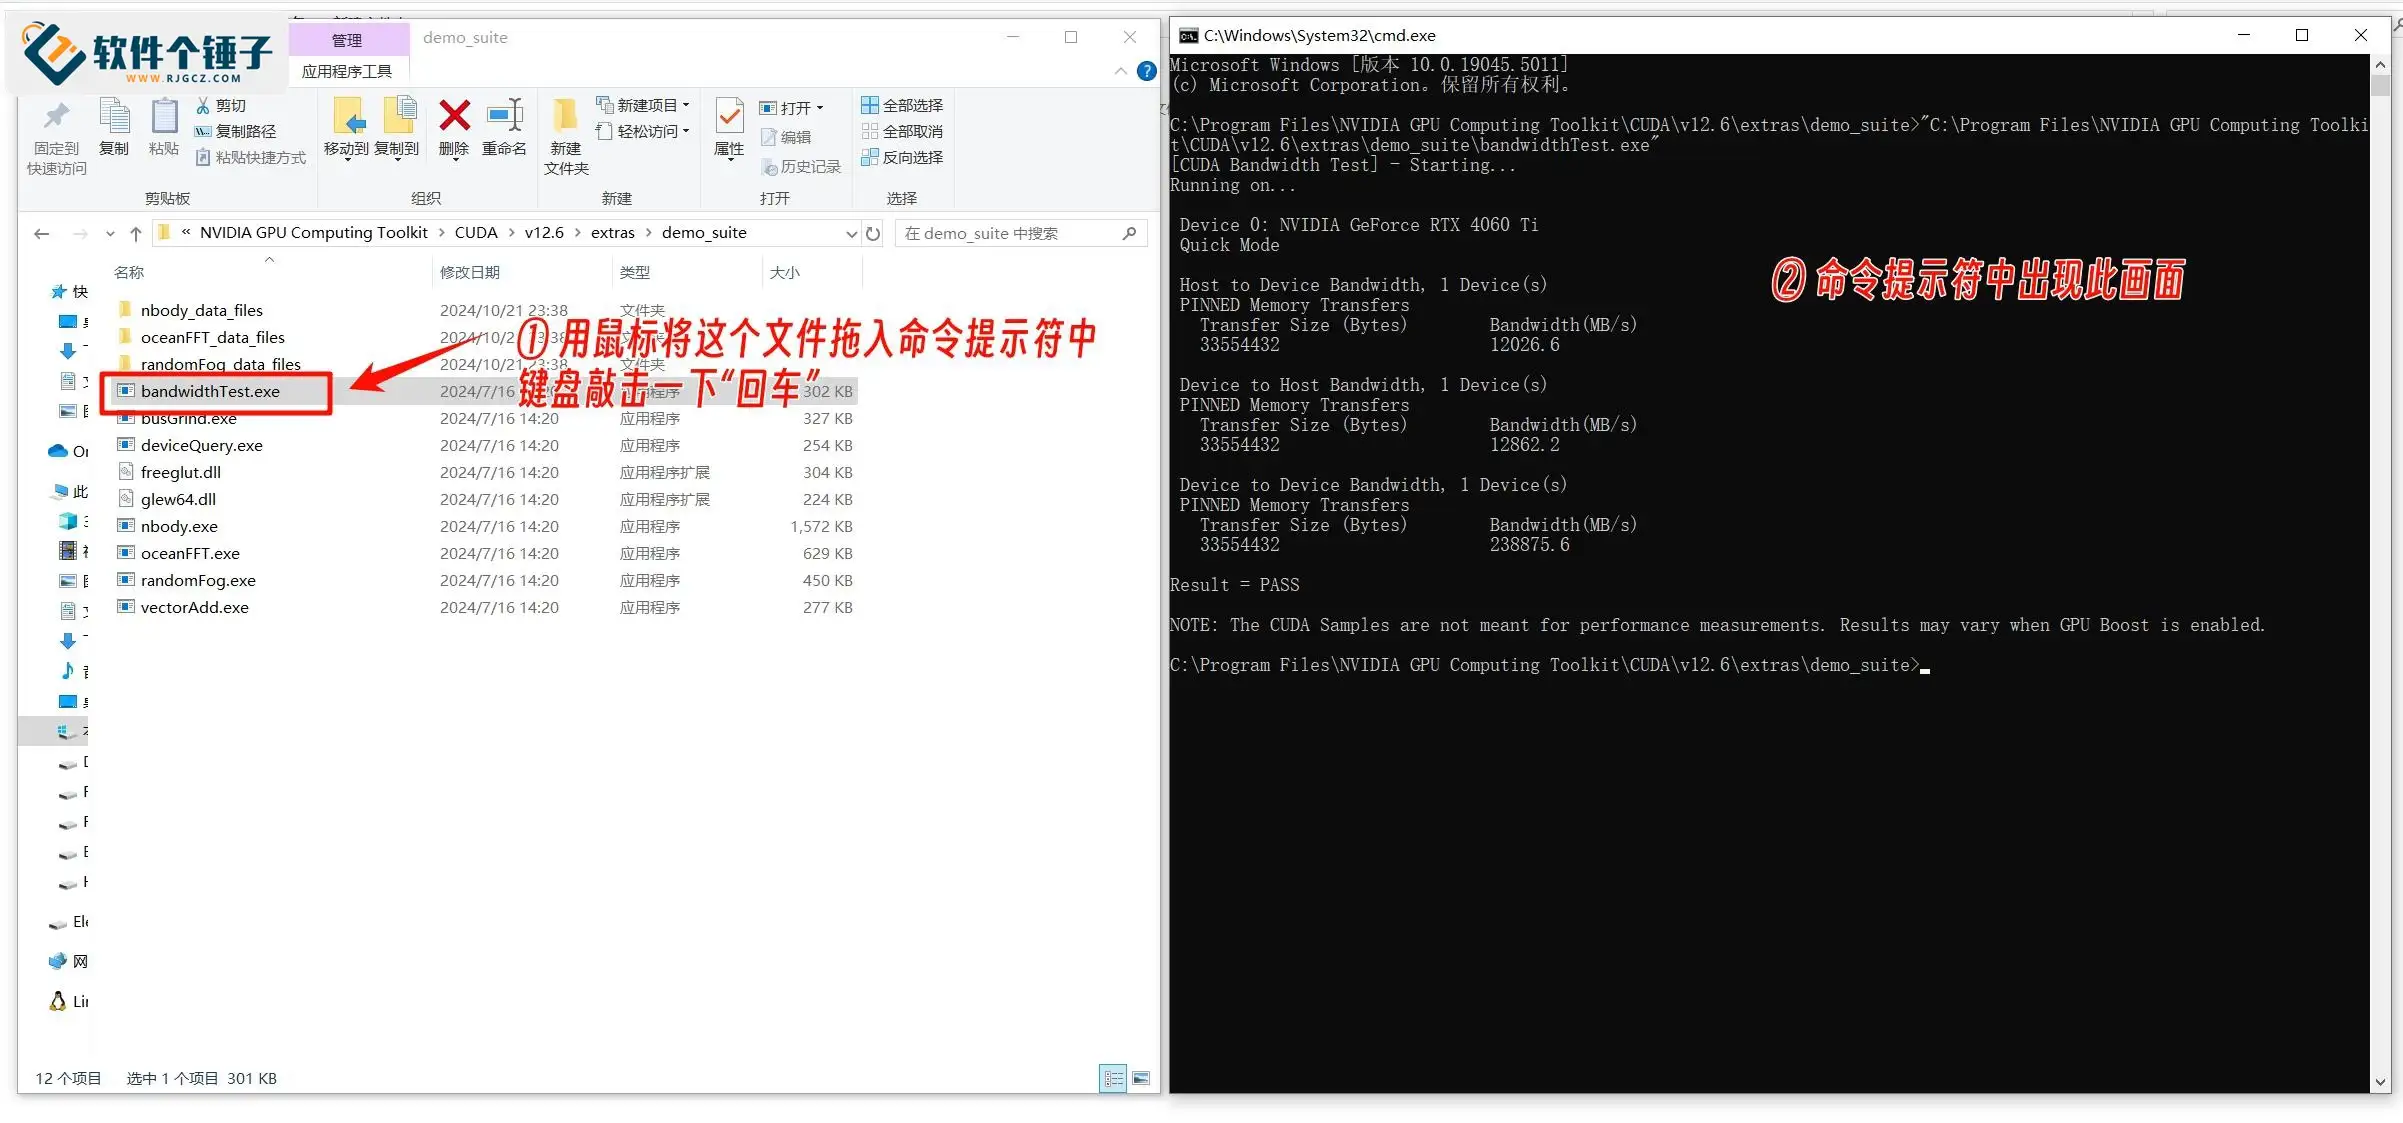Click the Linux penguin item in navigation pane
This screenshot has height=1123, width=2403.
69,1001
